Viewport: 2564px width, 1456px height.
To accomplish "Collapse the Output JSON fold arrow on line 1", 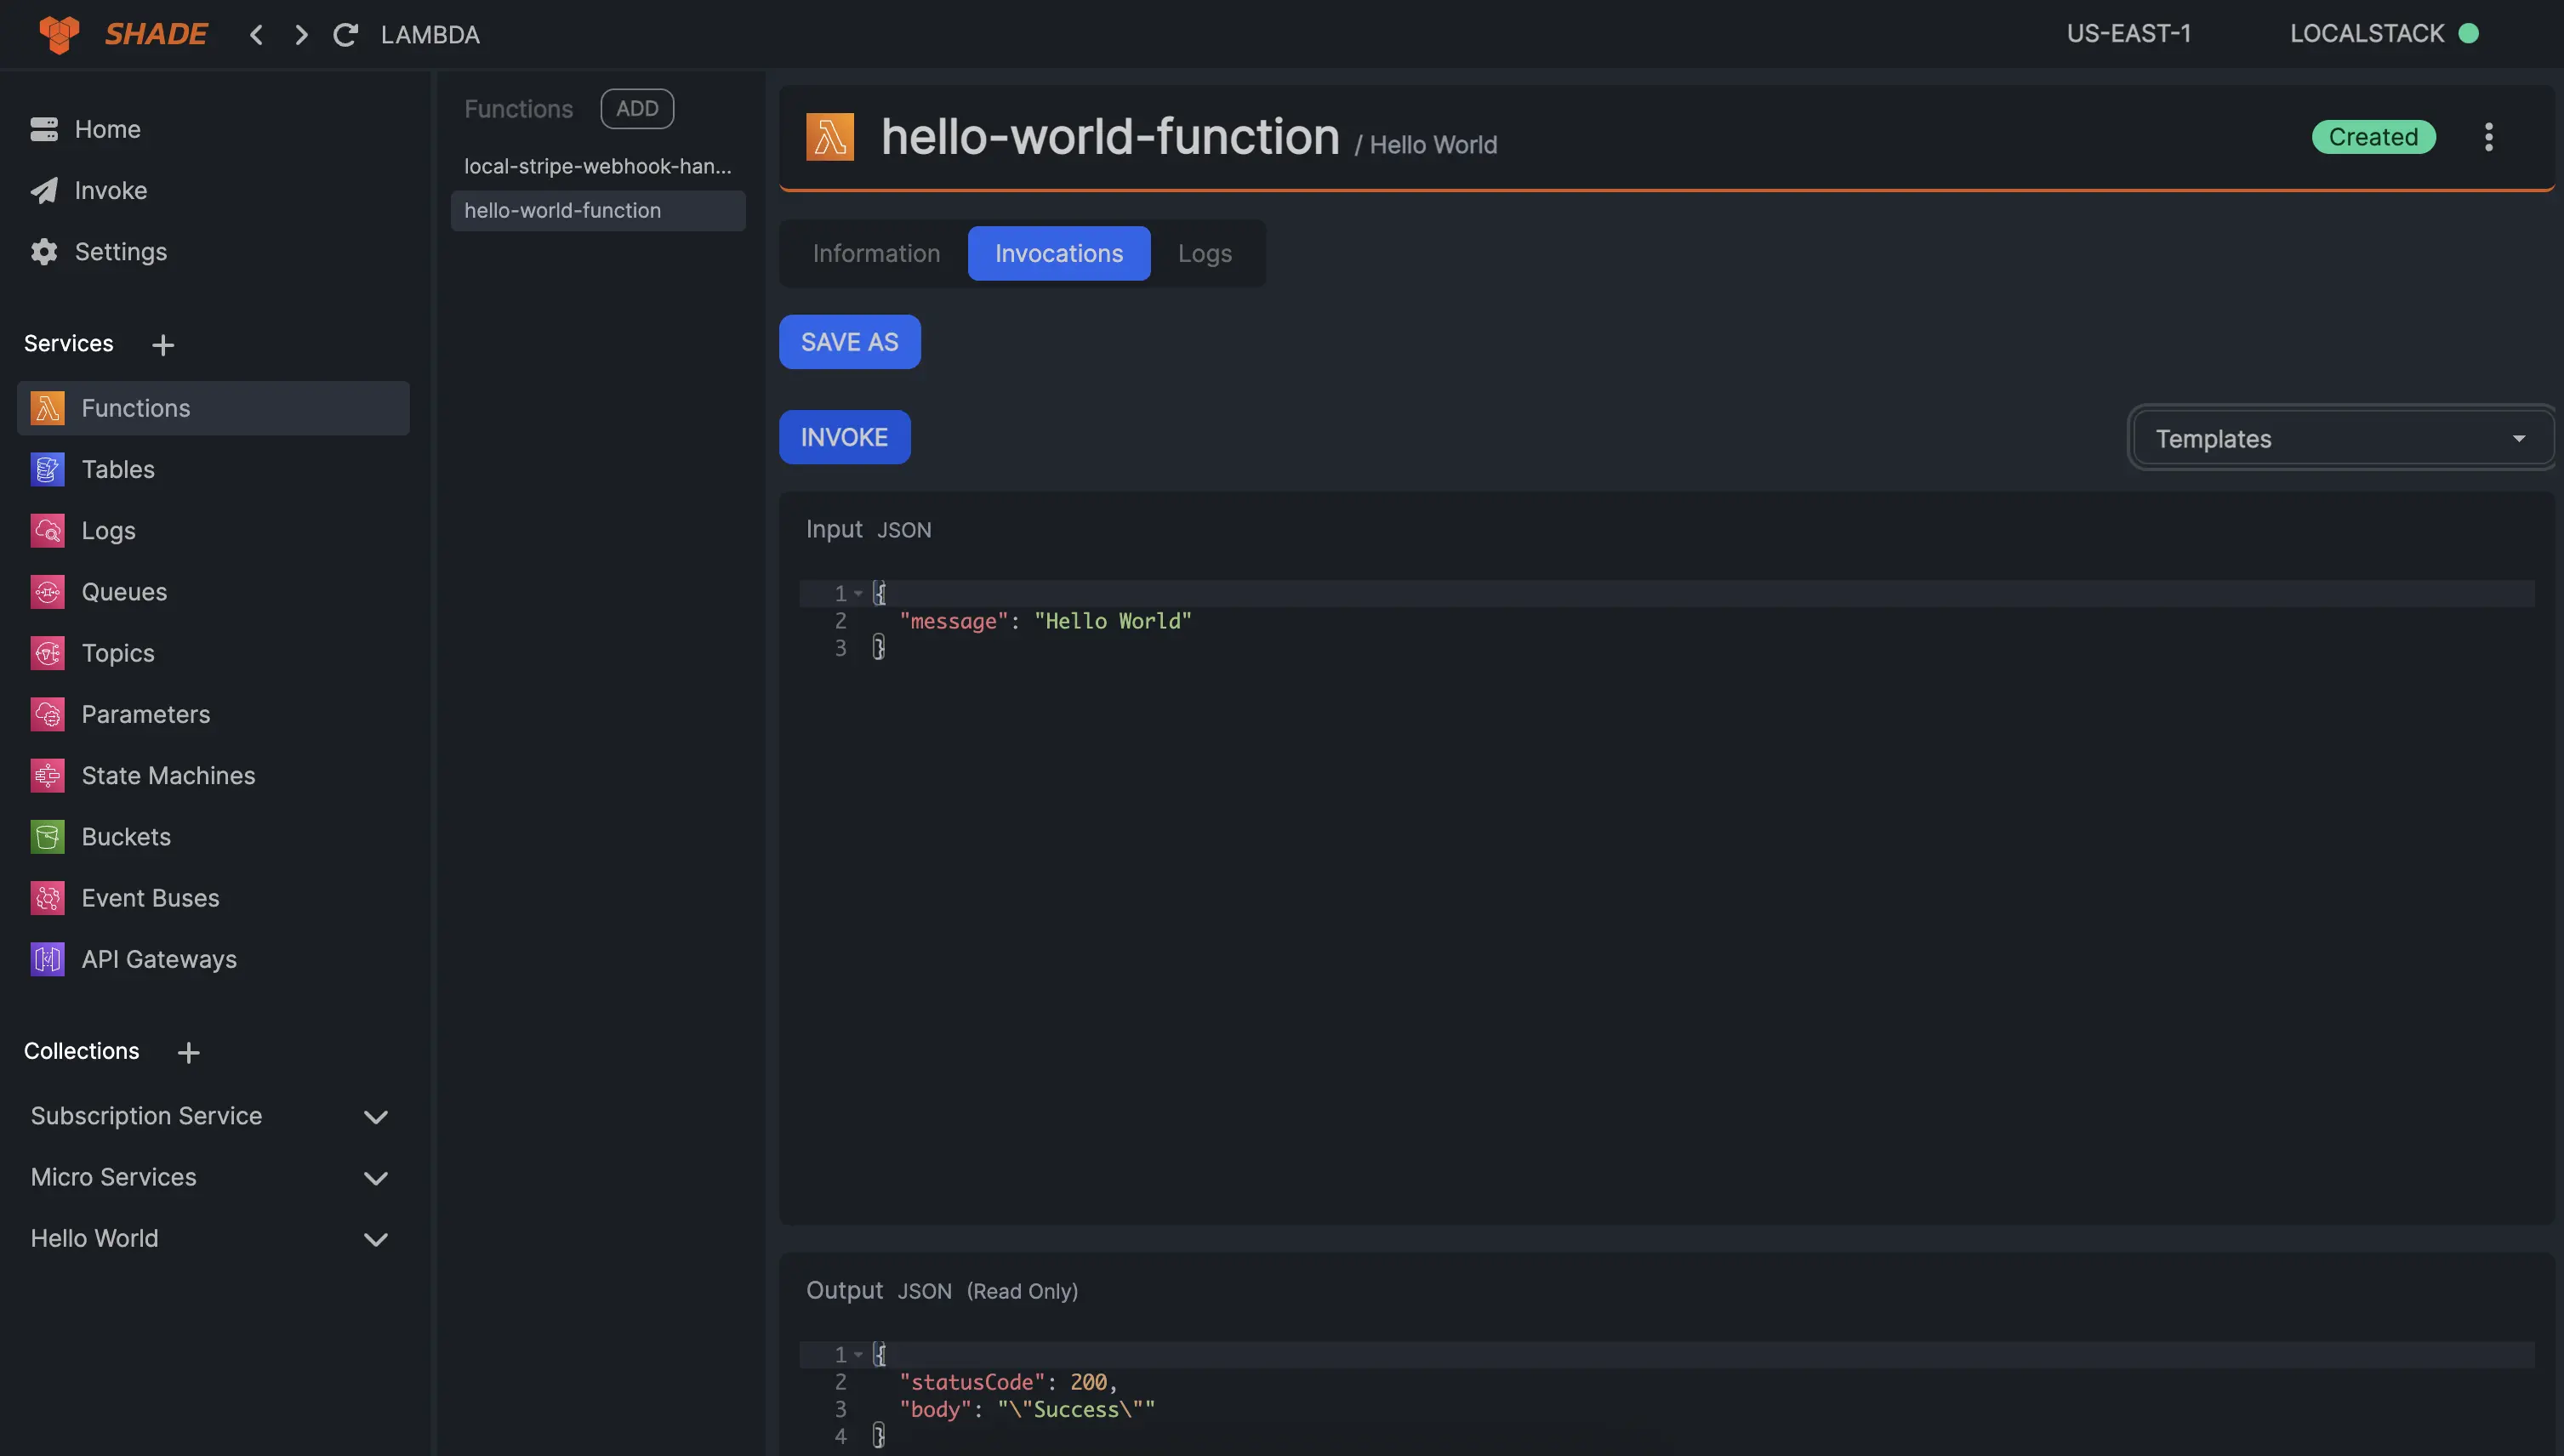I will (x=858, y=1354).
